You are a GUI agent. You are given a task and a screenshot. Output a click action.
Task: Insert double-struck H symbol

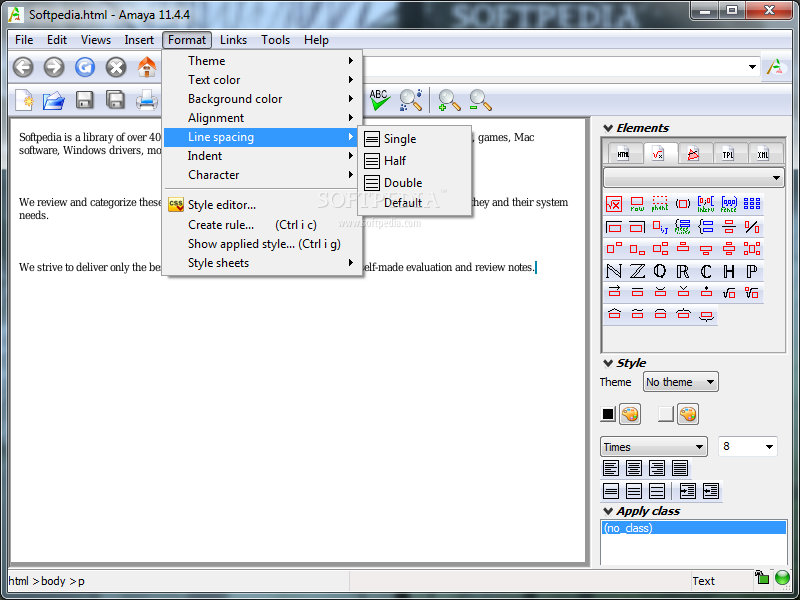pyautogui.click(x=729, y=271)
